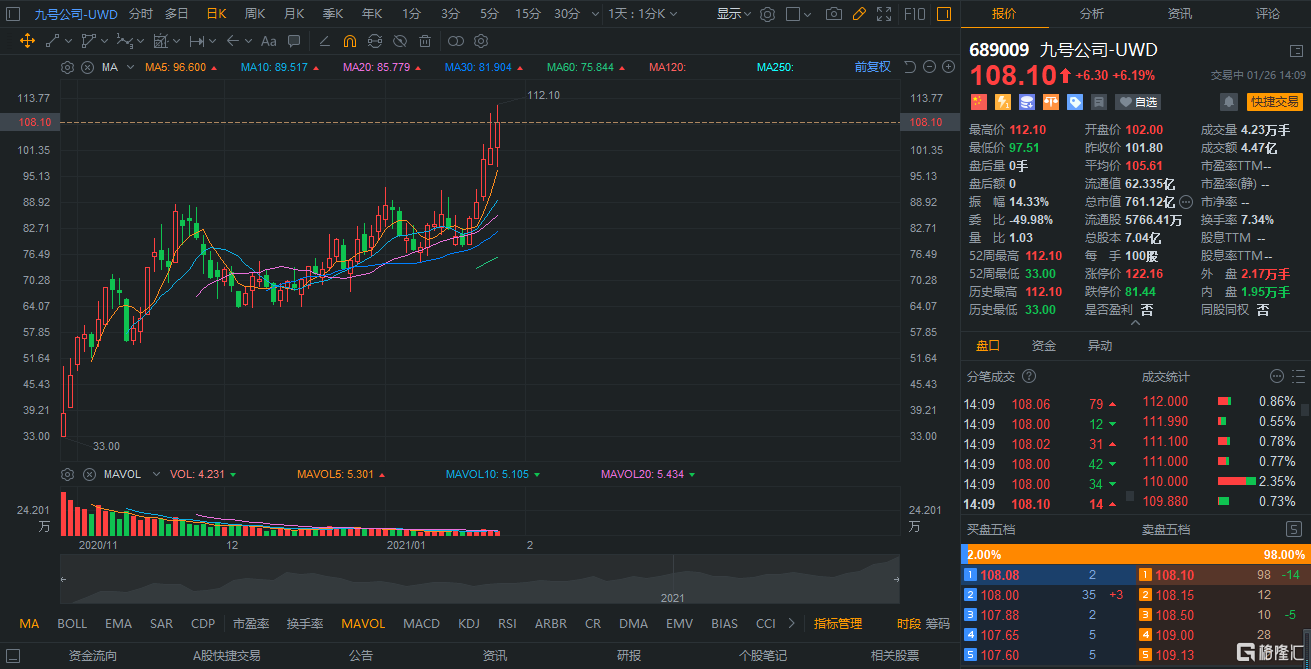The width and height of the screenshot is (1311, 669).
Task: Switch to 周K weekly chart
Action: click(x=255, y=14)
